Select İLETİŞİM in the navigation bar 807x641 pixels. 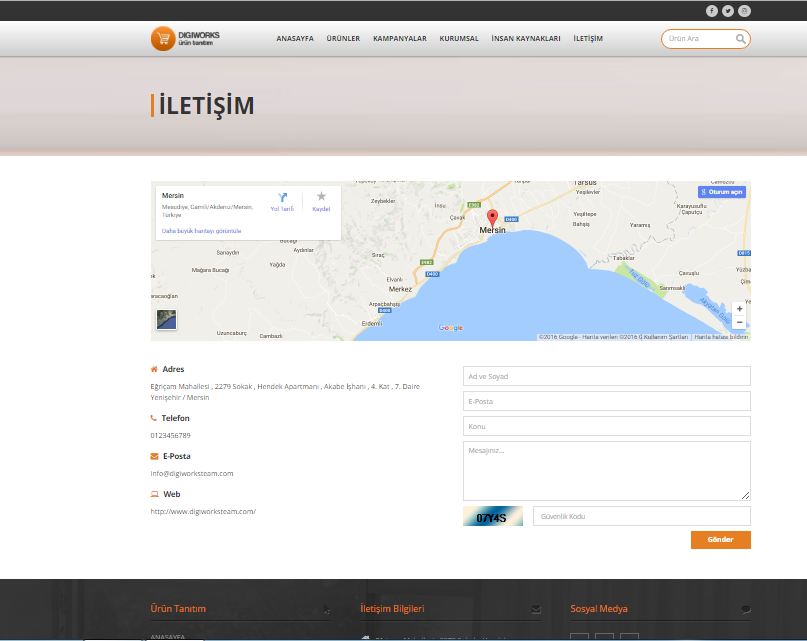[x=588, y=39]
